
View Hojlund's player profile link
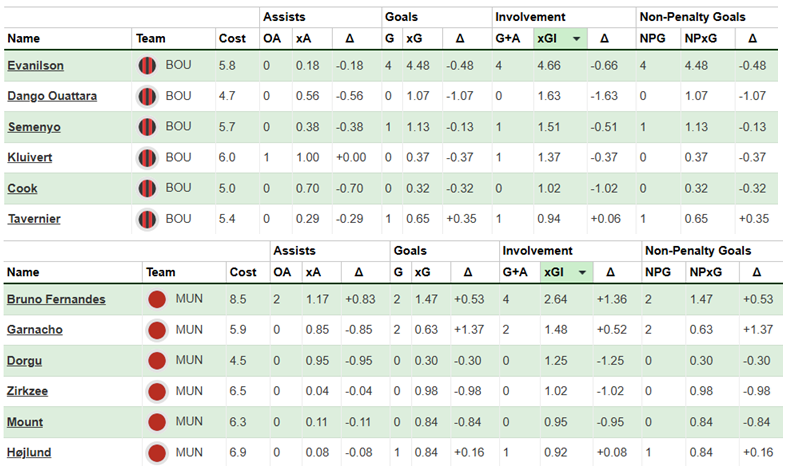[x=30, y=453]
